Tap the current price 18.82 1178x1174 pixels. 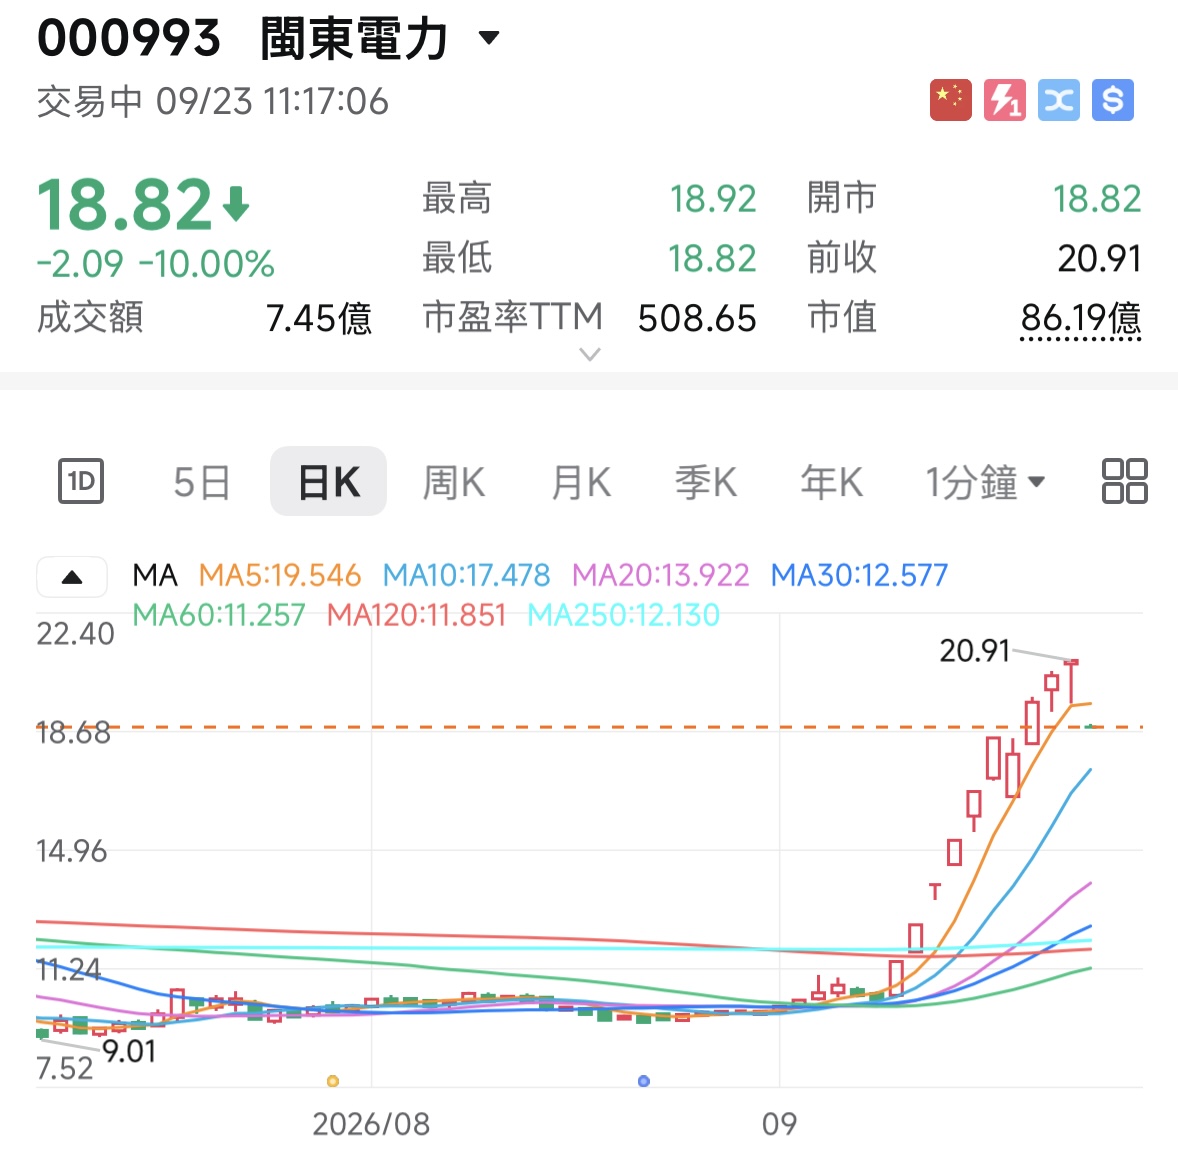pos(125,205)
